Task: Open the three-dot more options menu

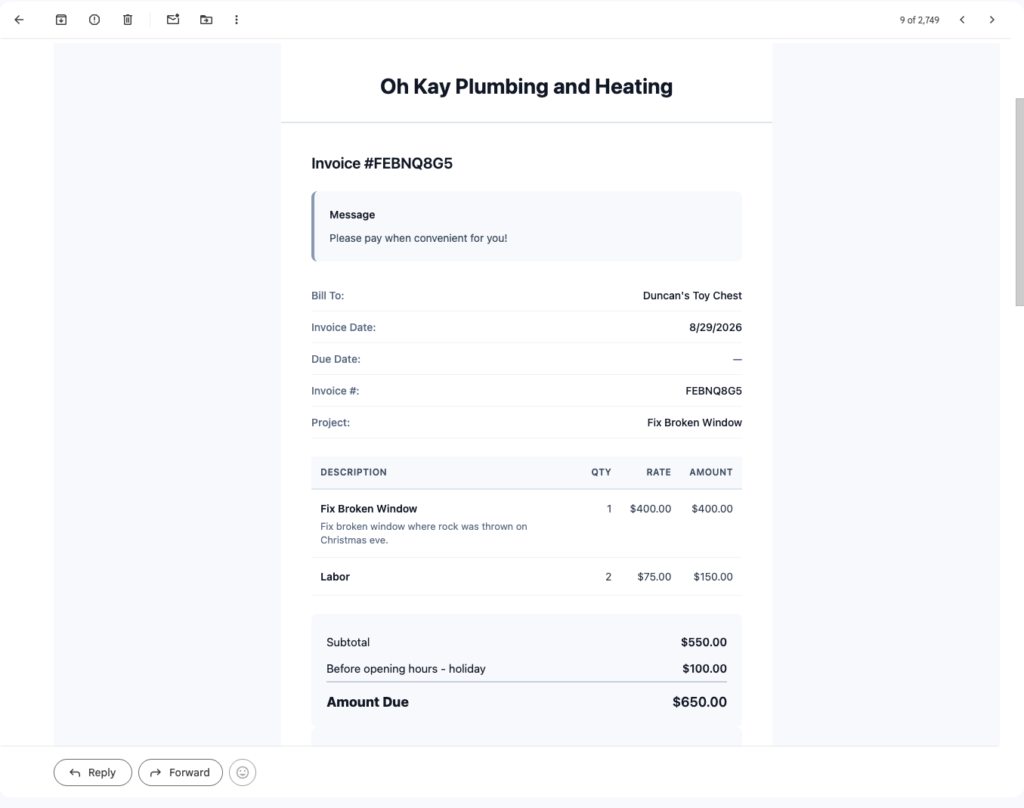Action: pyautogui.click(x=236, y=20)
